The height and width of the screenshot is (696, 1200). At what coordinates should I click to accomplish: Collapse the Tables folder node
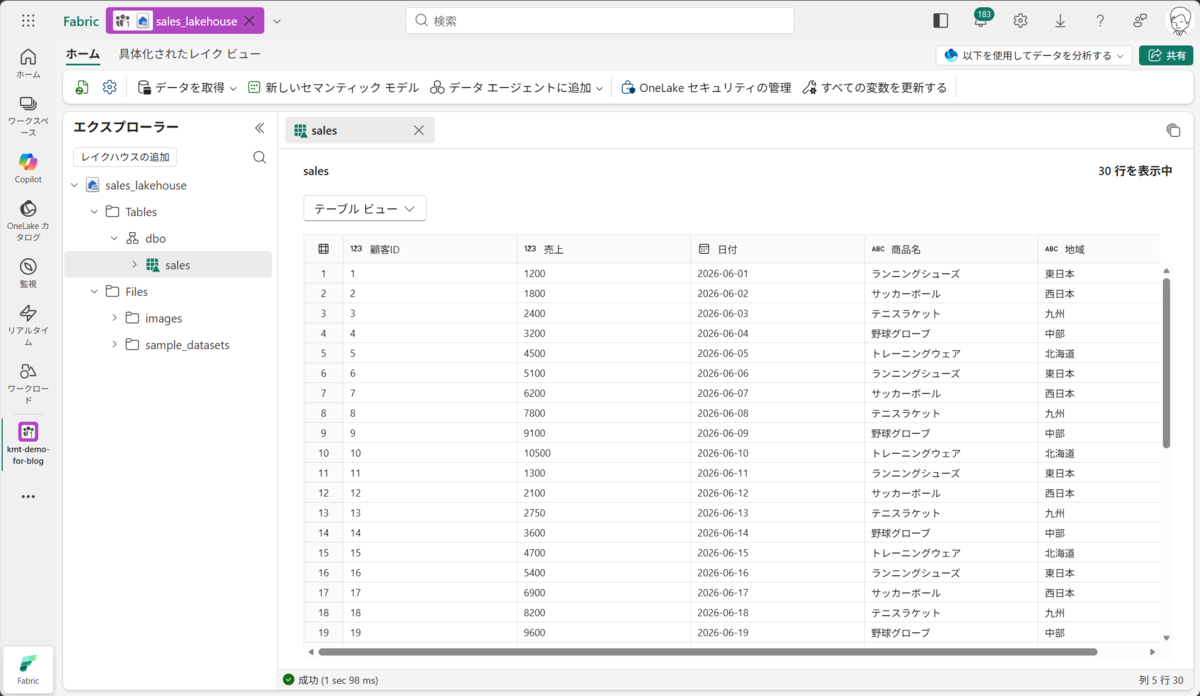click(95, 212)
